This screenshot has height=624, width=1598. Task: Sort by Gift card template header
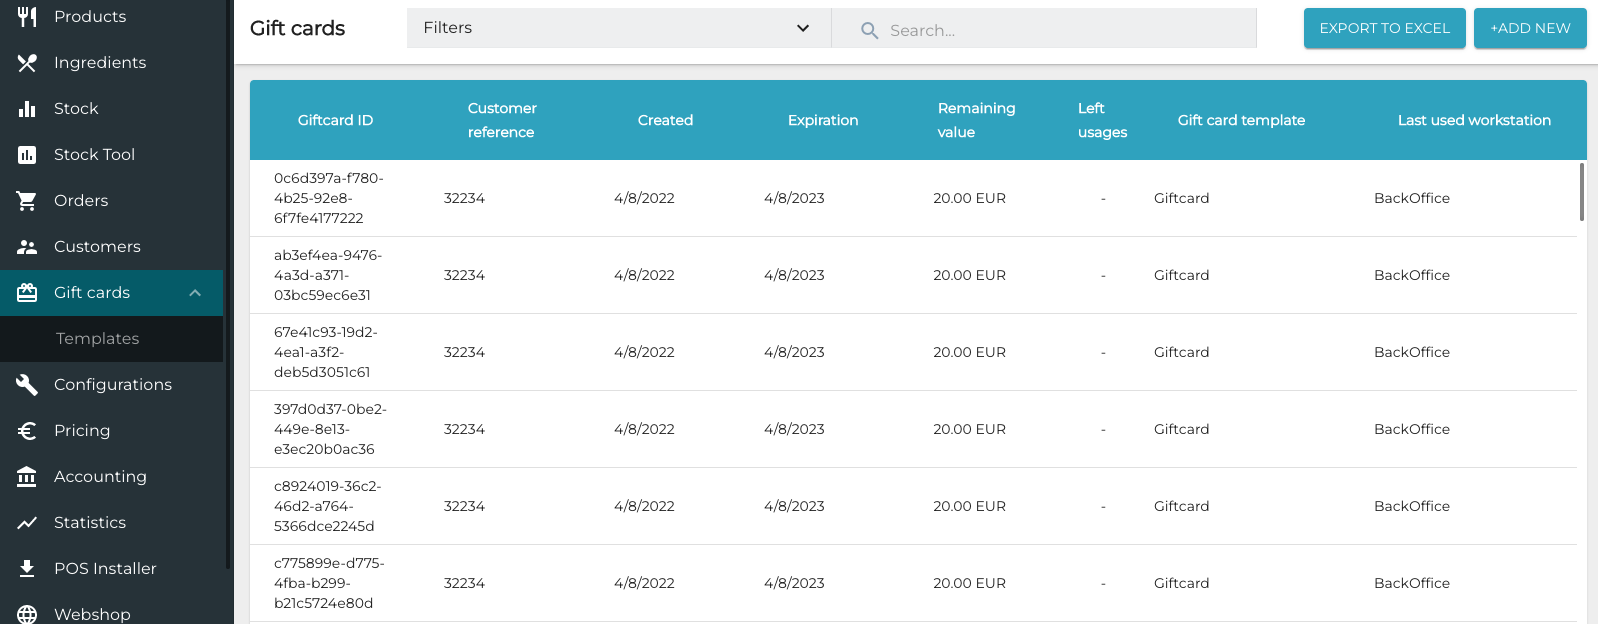click(1241, 120)
